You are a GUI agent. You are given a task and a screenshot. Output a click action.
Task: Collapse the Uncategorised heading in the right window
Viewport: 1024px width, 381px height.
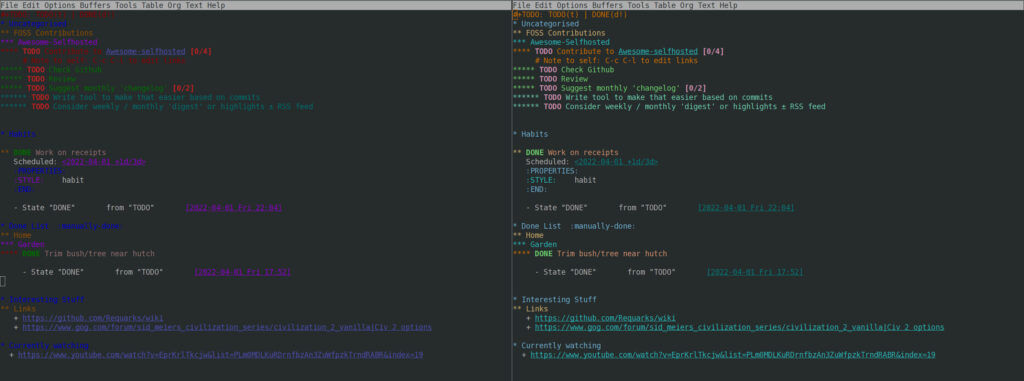[547, 24]
